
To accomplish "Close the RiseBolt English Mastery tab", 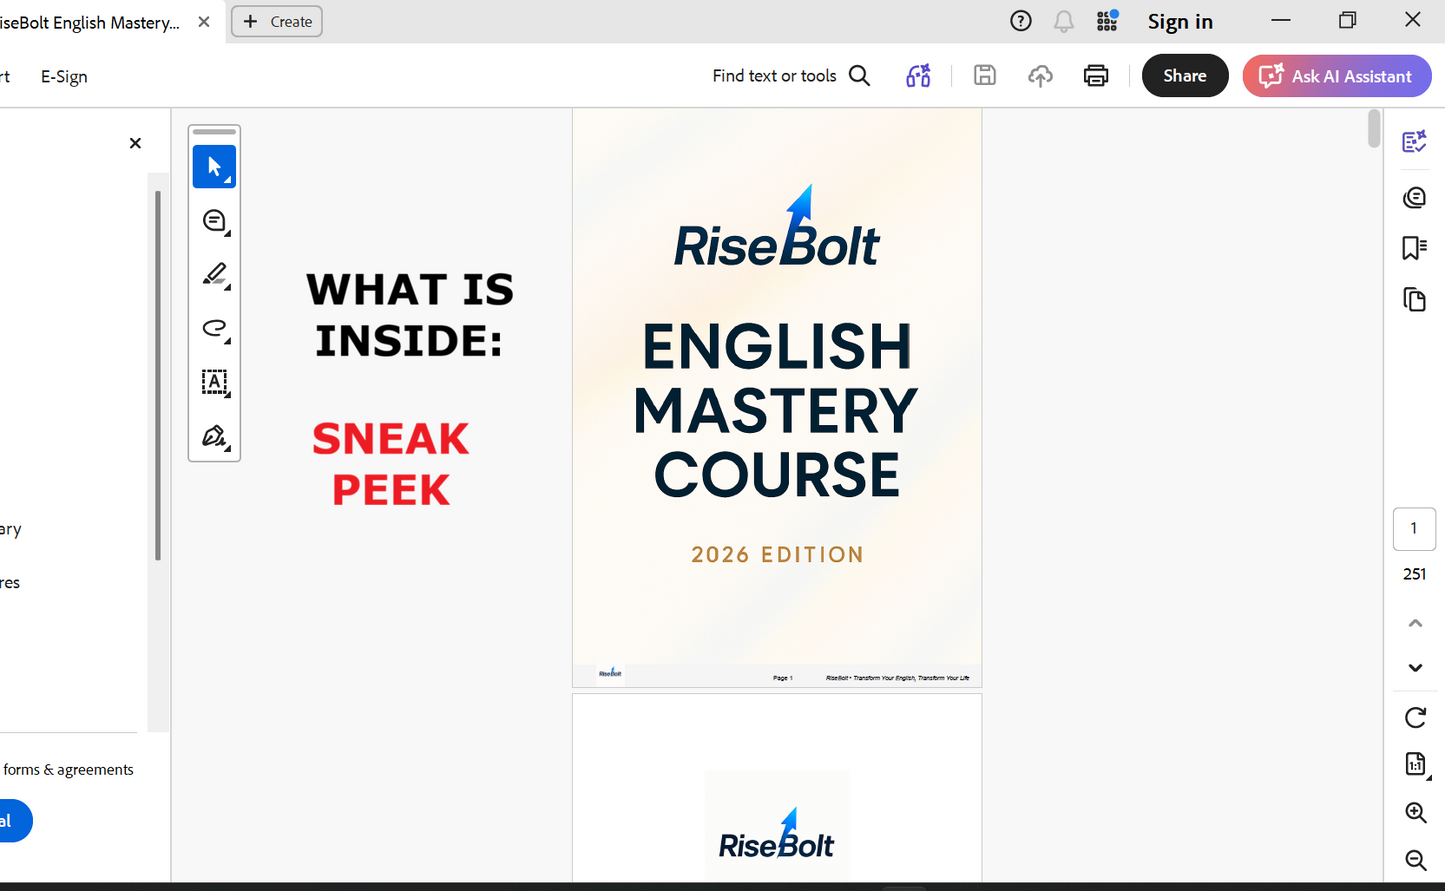I will tap(204, 22).
